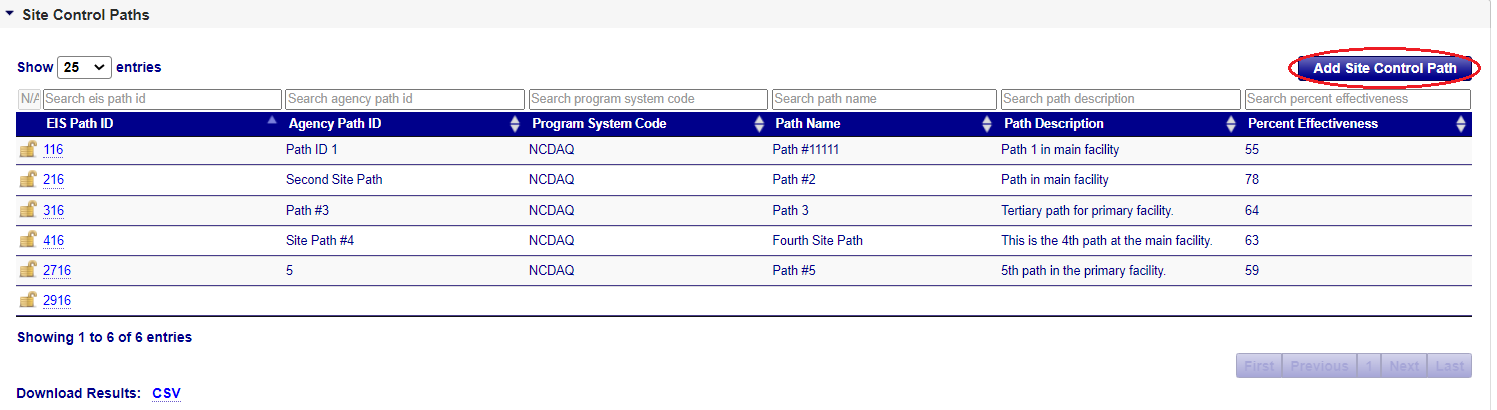The image size is (1497, 410).
Task: Click the lock icon beside path 216
Action: click(x=28, y=180)
